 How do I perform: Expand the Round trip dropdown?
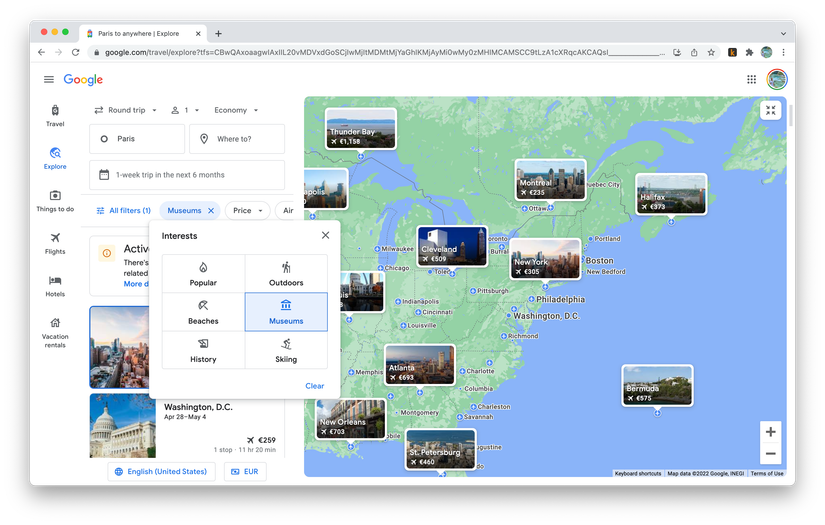(x=126, y=110)
